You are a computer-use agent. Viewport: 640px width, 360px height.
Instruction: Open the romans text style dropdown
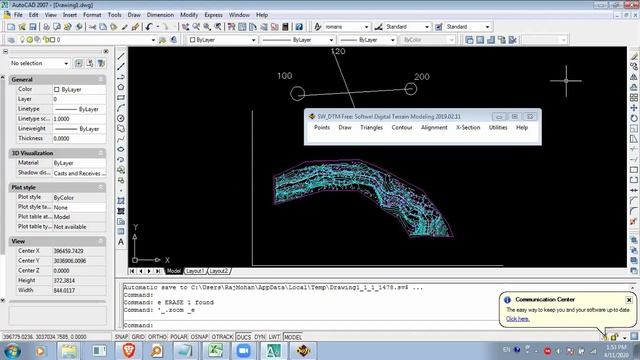(366, 27)
